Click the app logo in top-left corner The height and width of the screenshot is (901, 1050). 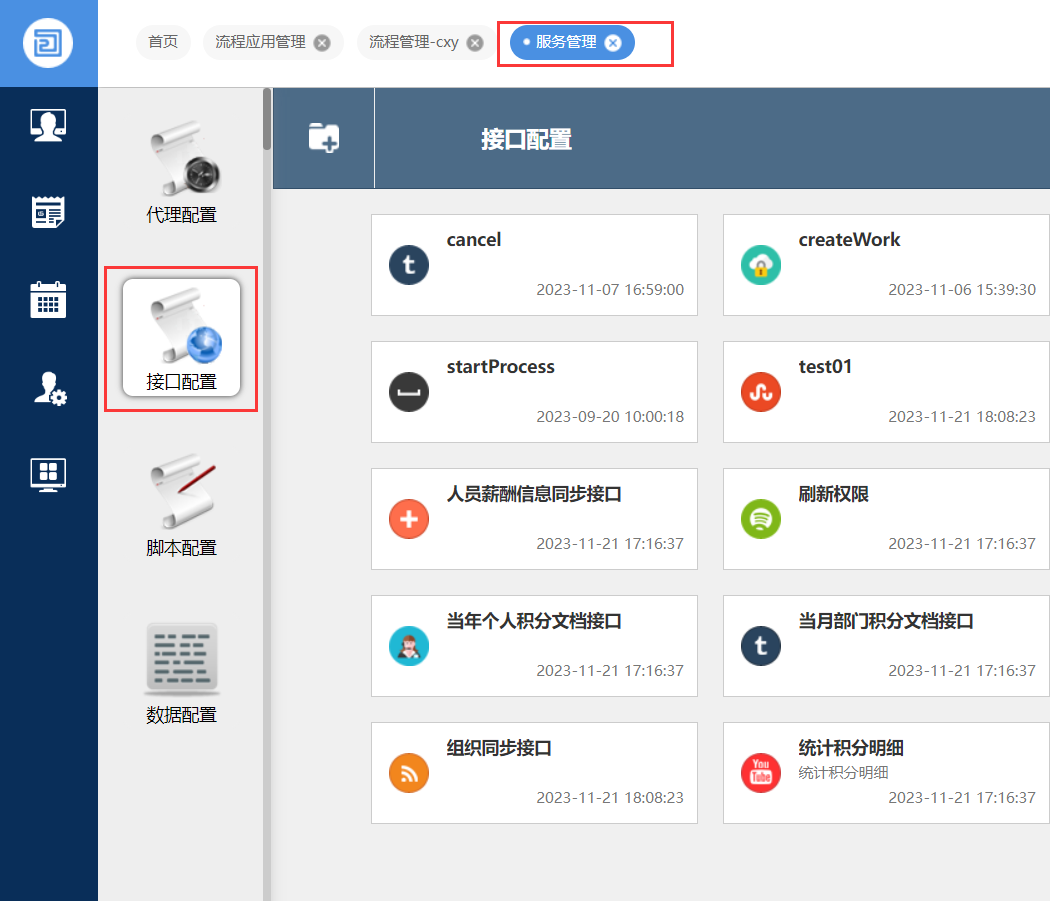[48, 44]
